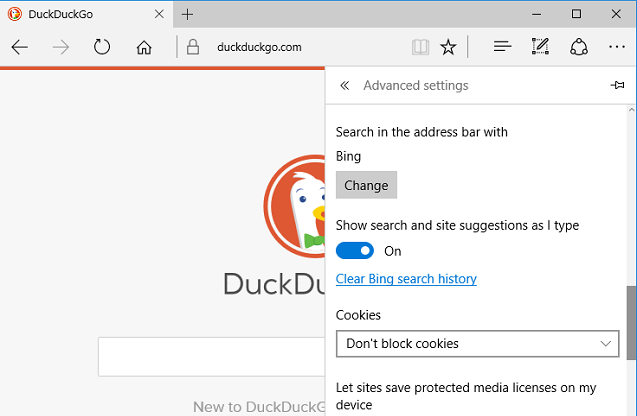Click the padlock security icon

(193, 47)
